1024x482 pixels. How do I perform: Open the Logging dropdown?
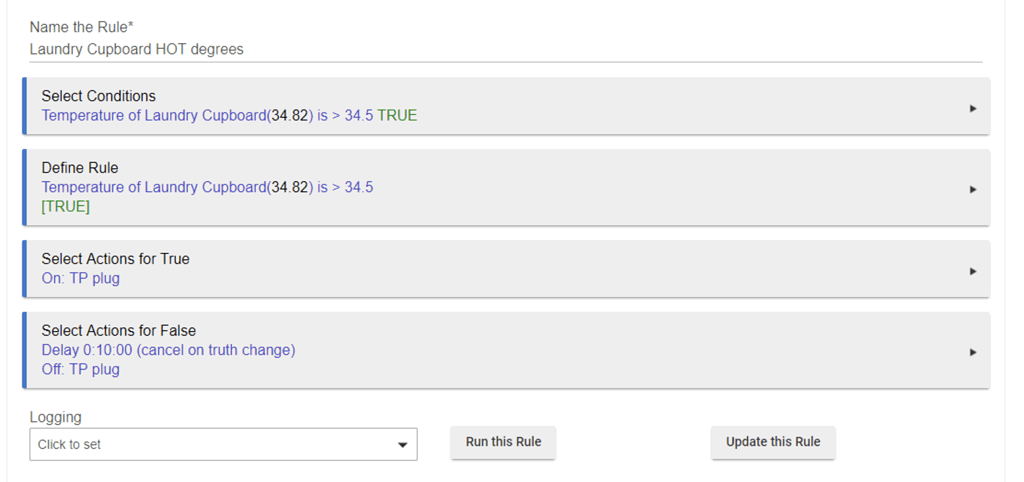pyautogui.click(x=223, y=444)
